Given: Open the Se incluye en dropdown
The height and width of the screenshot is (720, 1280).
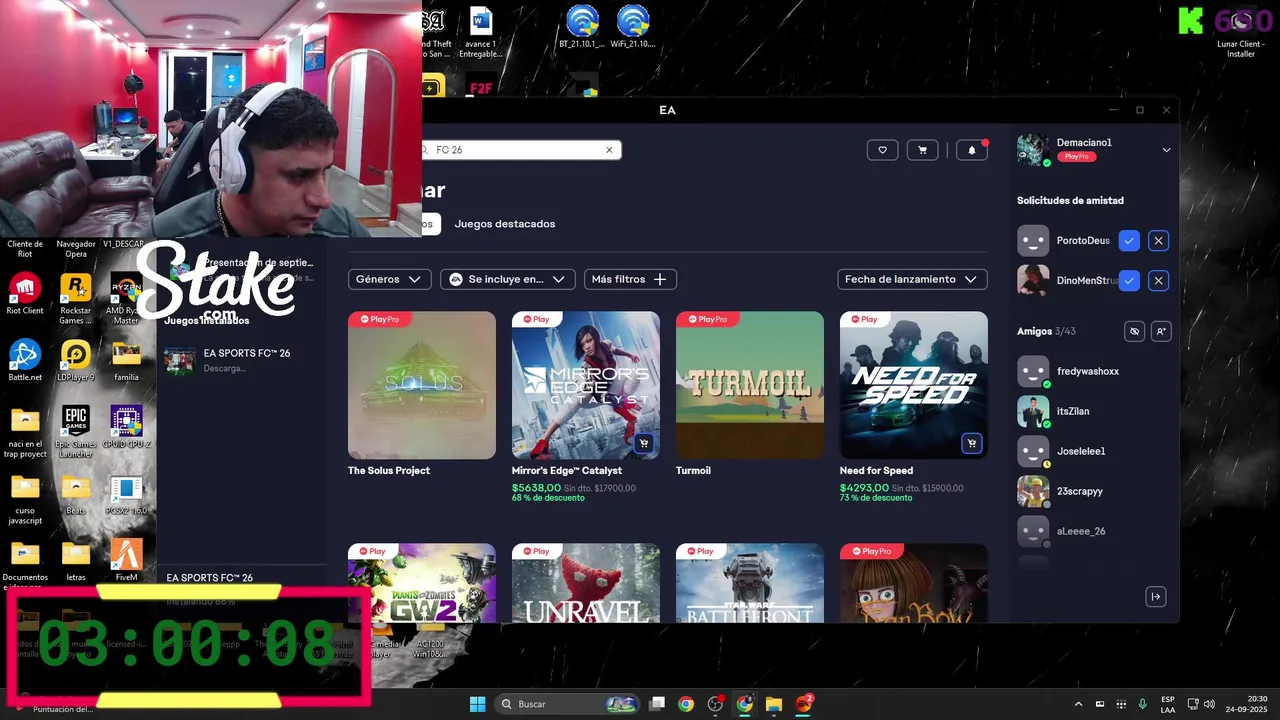Looking at the screenshot, I should click(x=508, y=279).
